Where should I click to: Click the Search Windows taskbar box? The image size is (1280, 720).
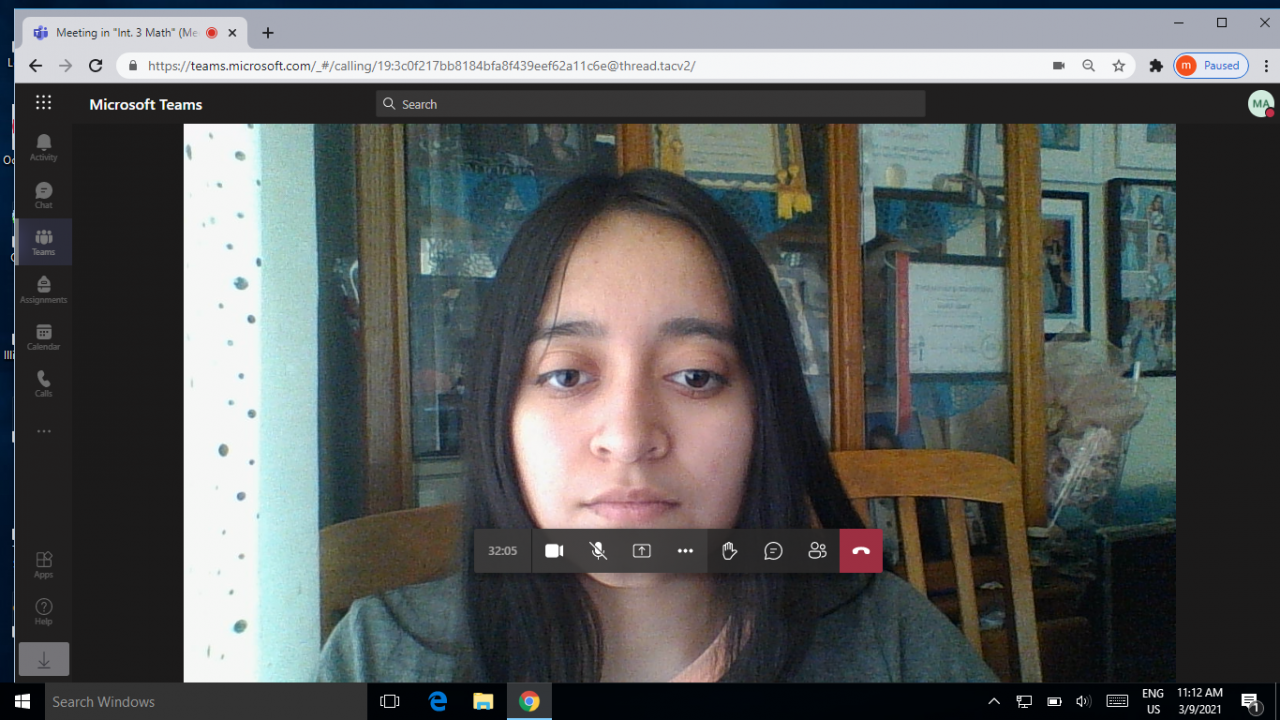207,701
